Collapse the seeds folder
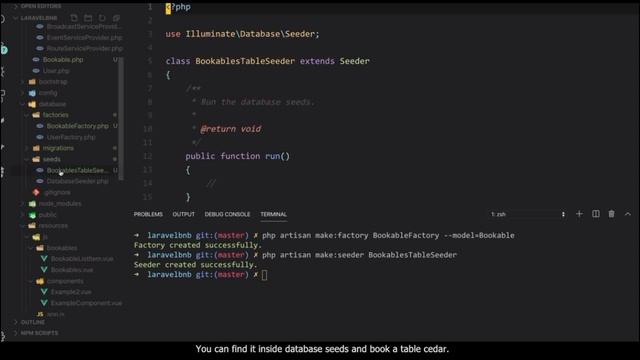This screenshot has width=640, height=360. coord(51,159)
